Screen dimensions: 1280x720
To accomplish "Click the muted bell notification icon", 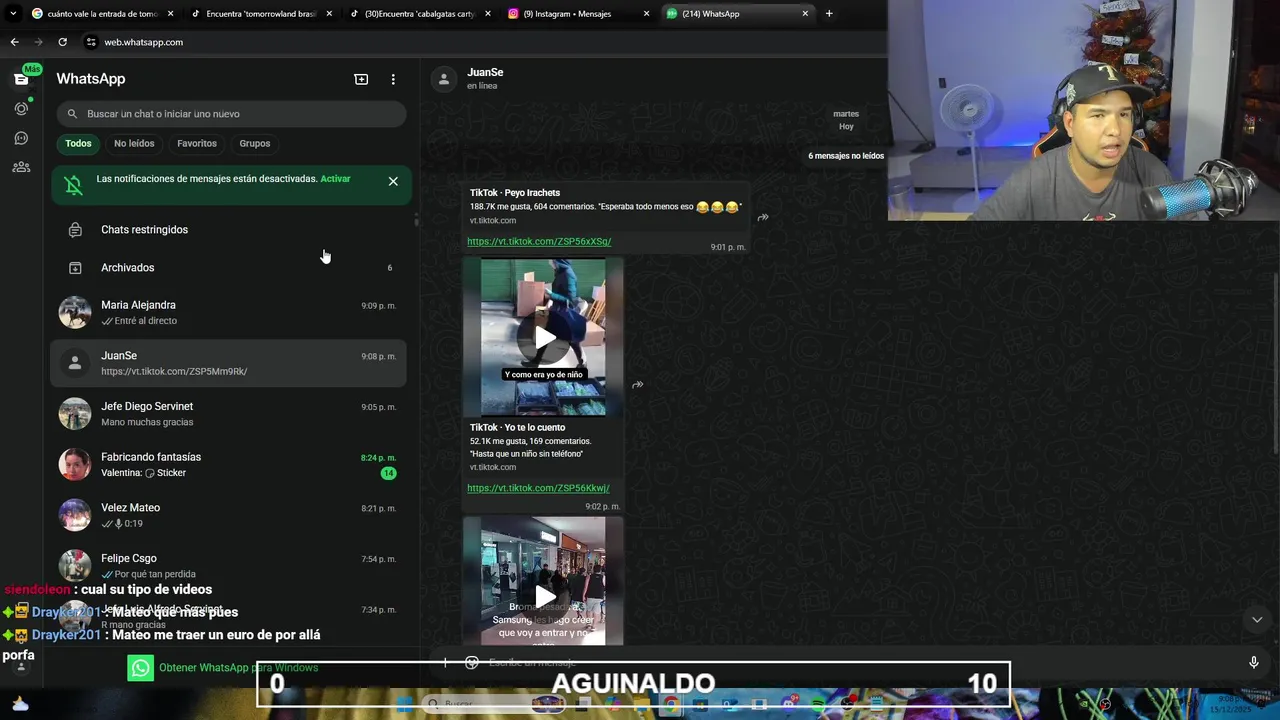I will (73, 185).
